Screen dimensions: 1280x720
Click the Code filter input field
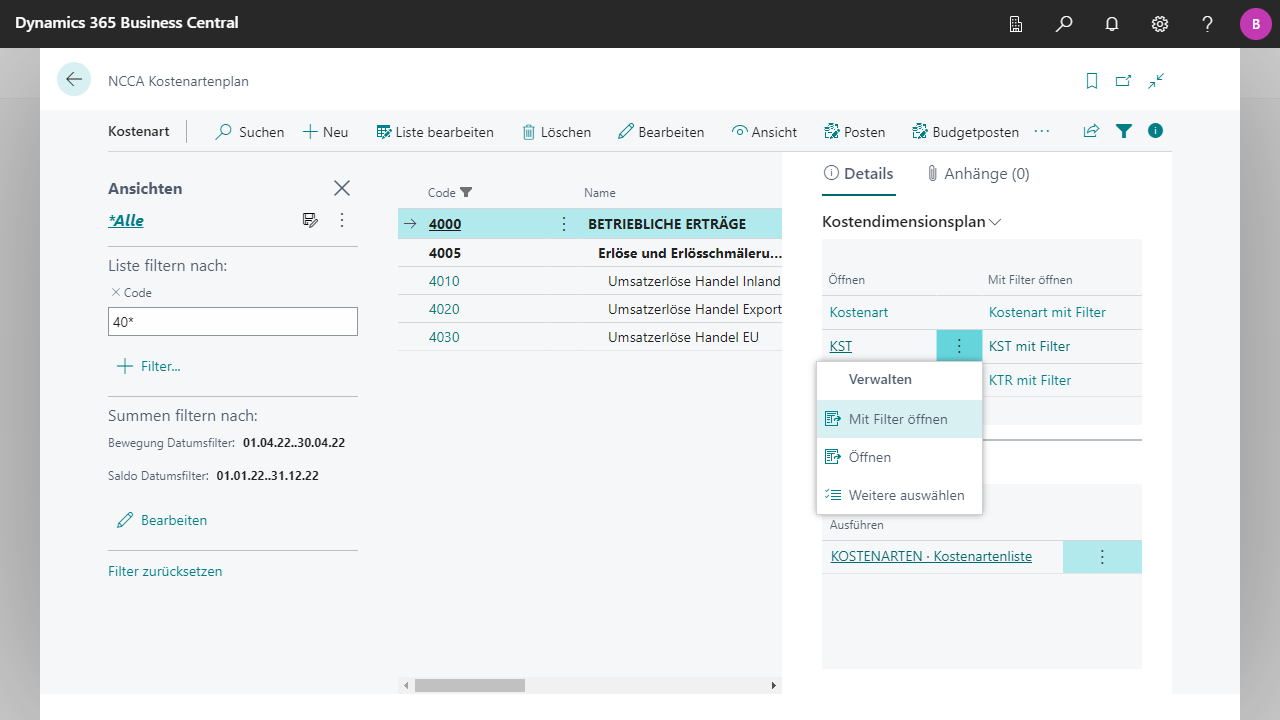(x=232, y=321)
